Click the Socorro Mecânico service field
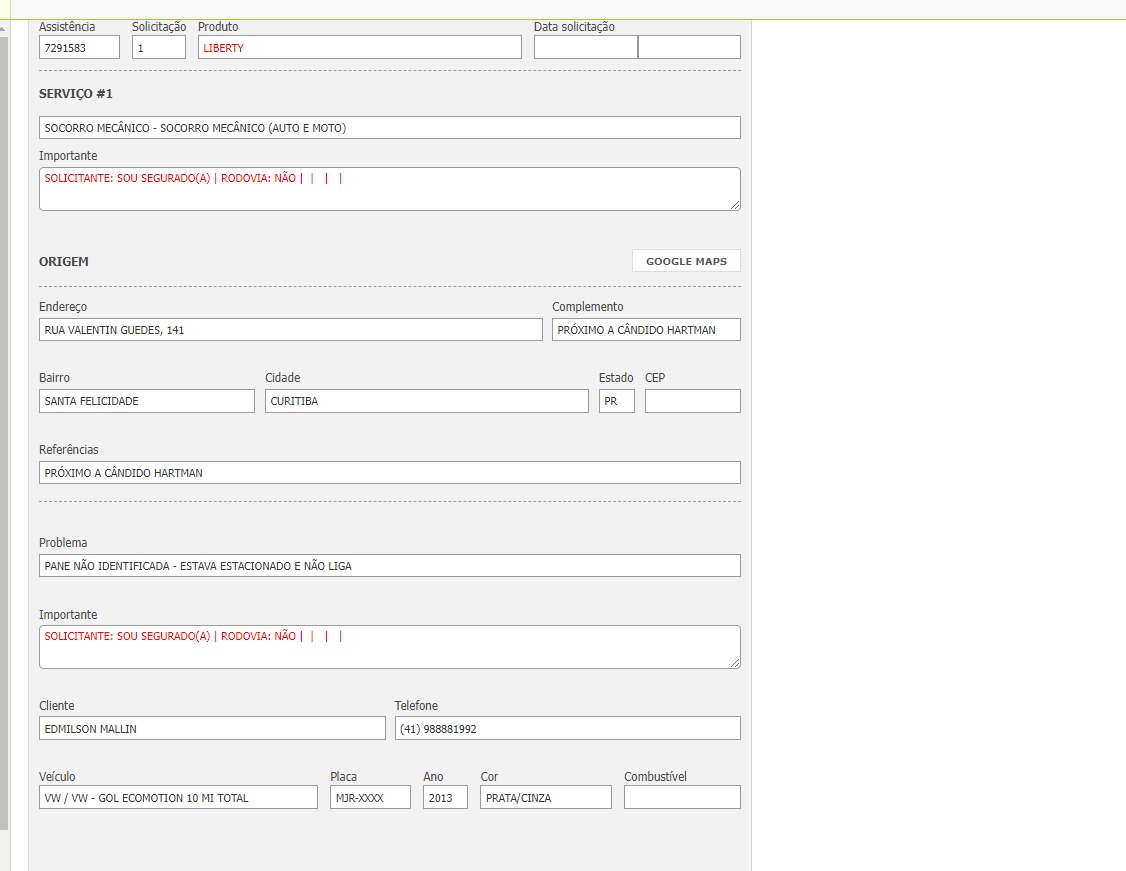 point(389,128)
